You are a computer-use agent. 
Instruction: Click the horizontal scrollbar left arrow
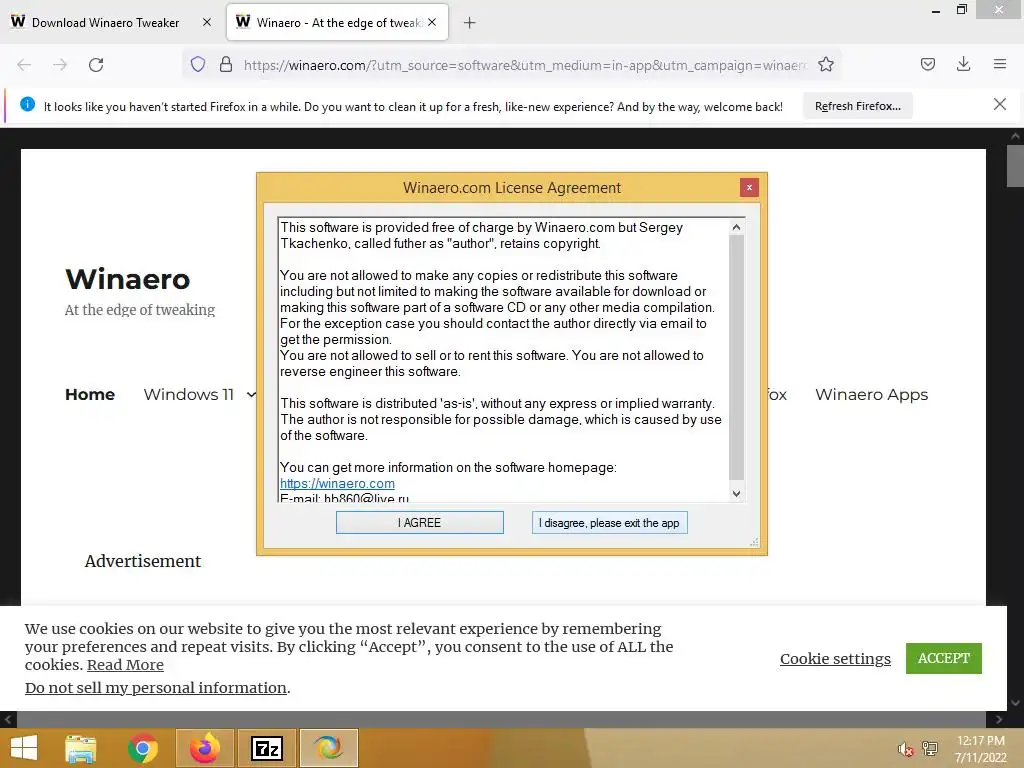click(x=8, y=719)
